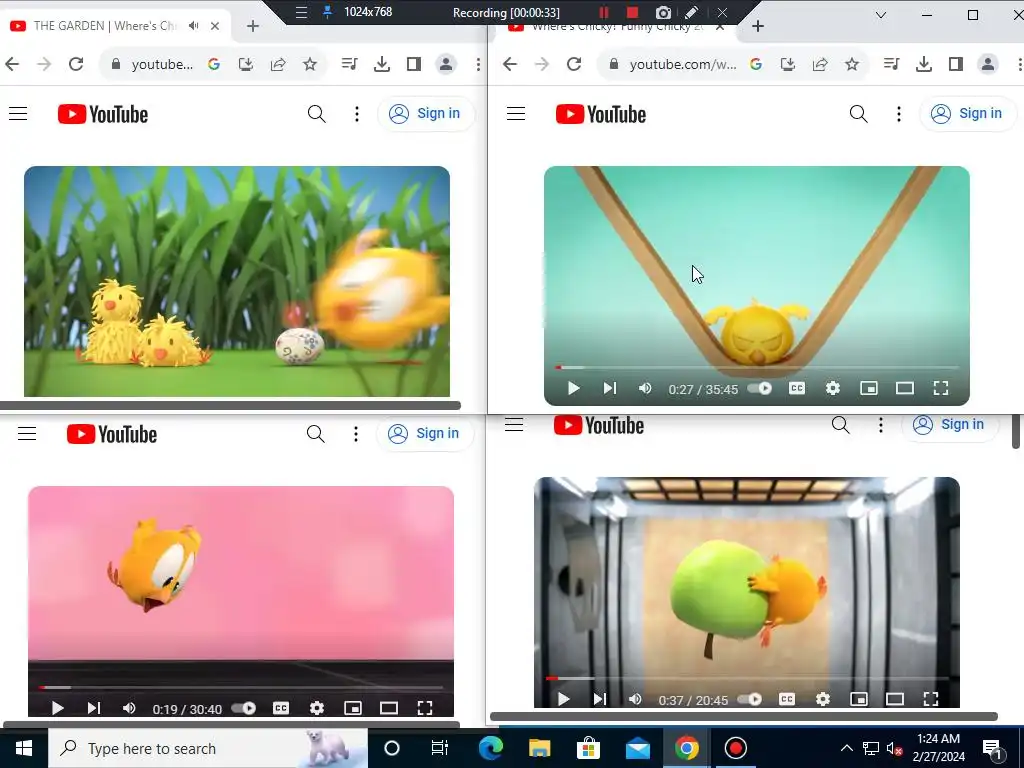Enter fullscreen on the 30:40 video

click(424, 709)
